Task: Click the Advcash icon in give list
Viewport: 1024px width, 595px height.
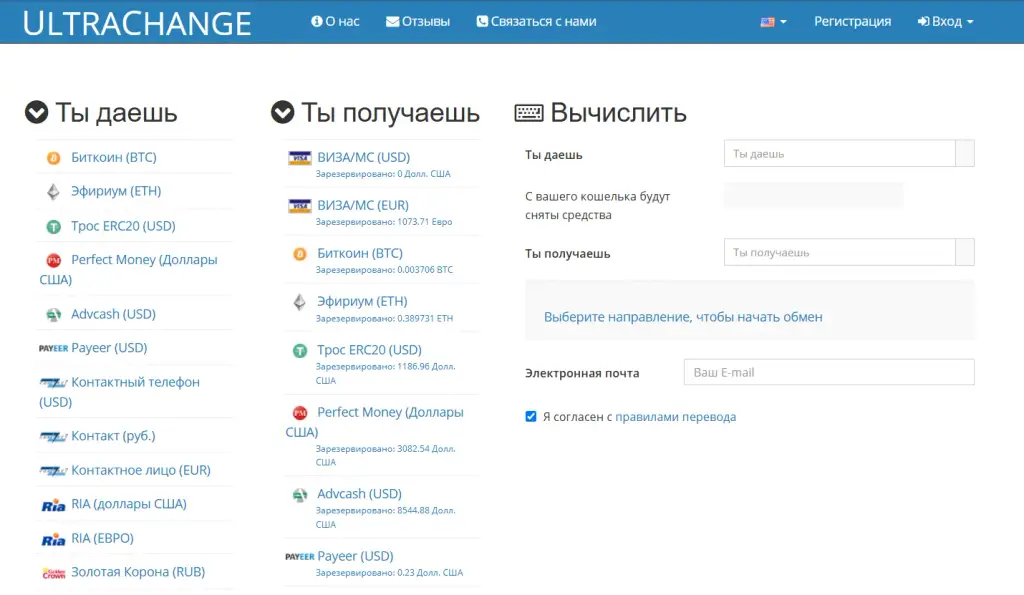Action: pos(54,315)
